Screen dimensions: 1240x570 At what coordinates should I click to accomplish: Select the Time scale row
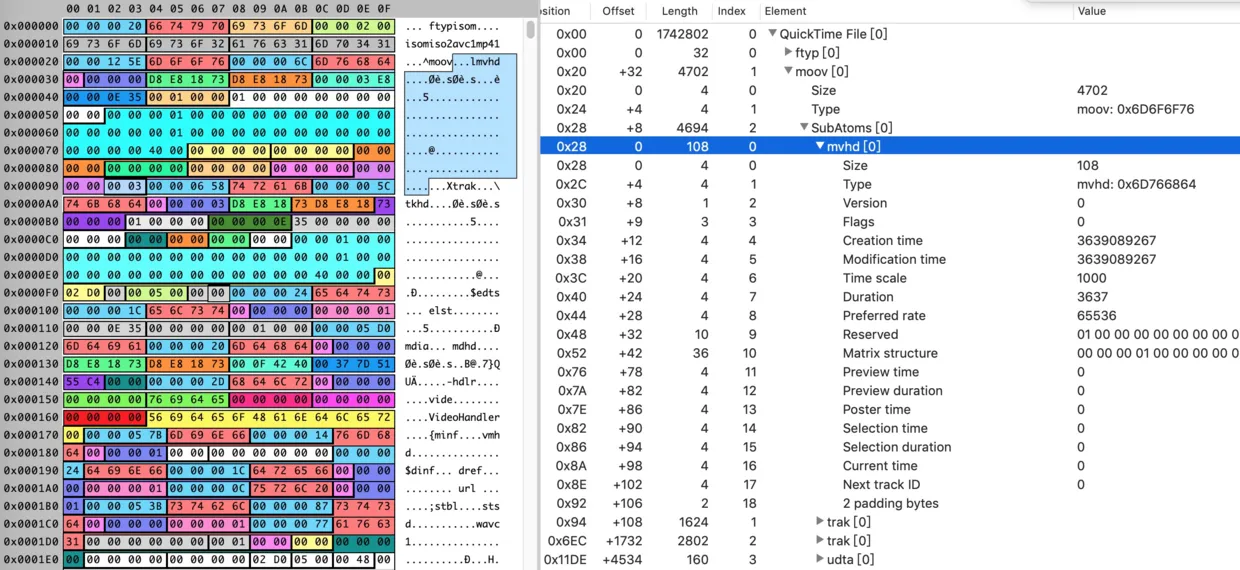click(890, 278)
